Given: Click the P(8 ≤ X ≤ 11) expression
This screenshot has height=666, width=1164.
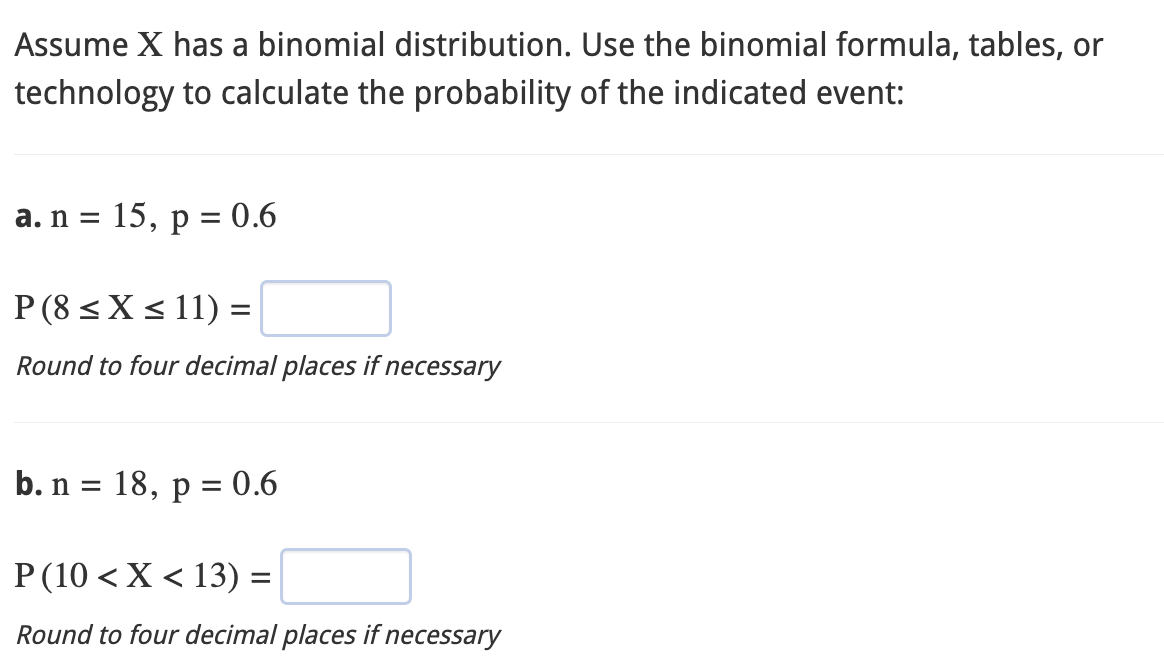Looking at the screenshot, I should tap(133, 308).
